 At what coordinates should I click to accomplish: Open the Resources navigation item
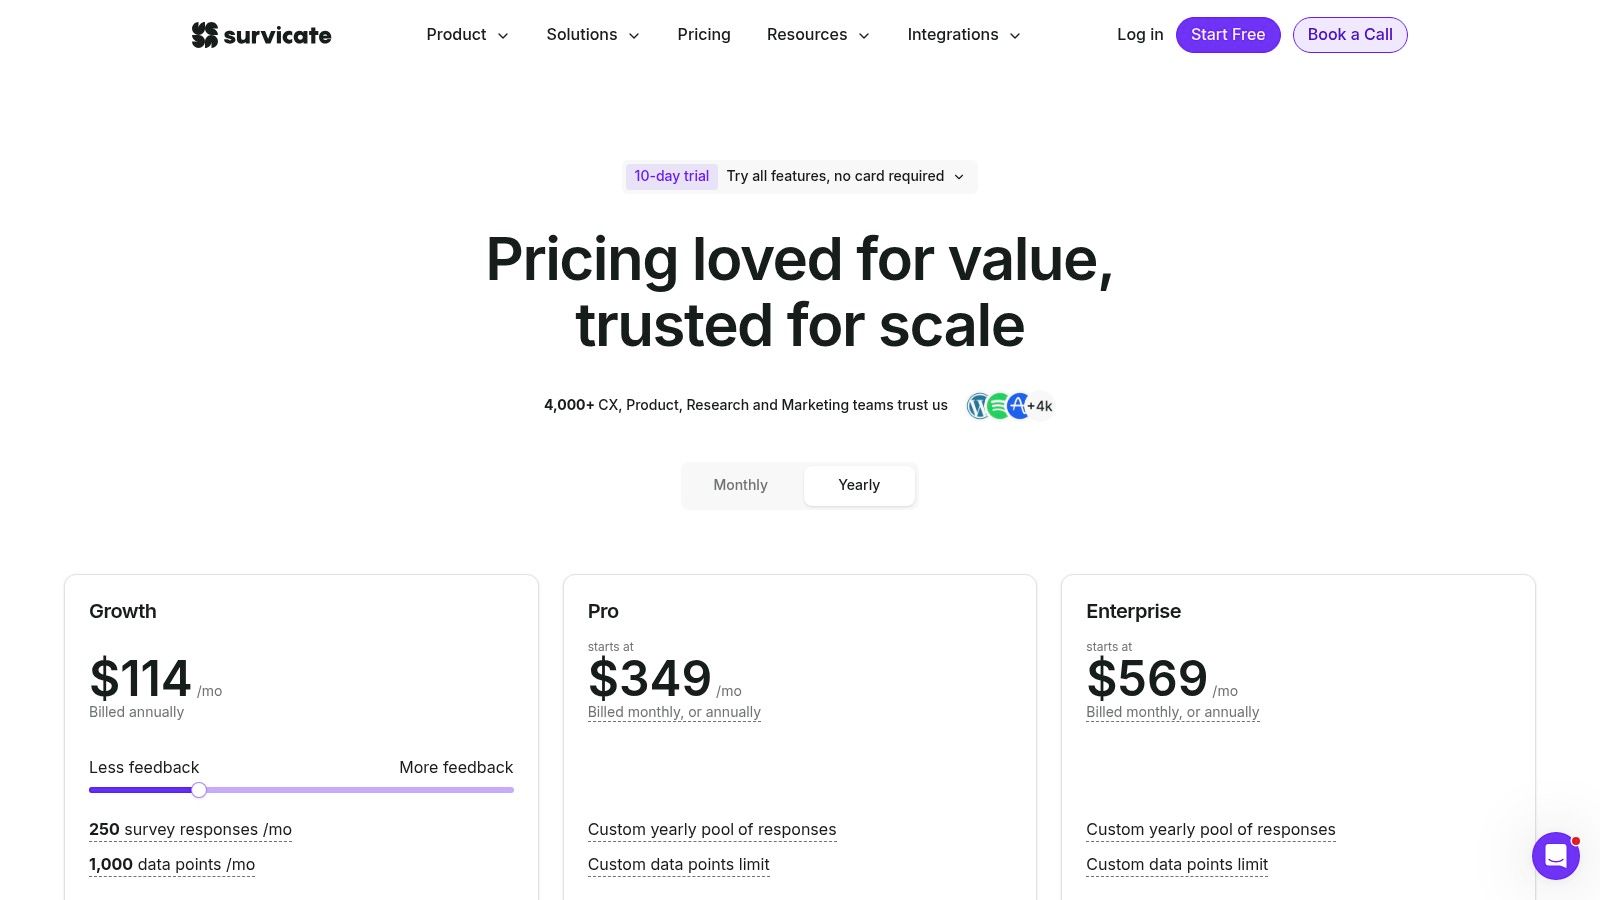[817, 34]
